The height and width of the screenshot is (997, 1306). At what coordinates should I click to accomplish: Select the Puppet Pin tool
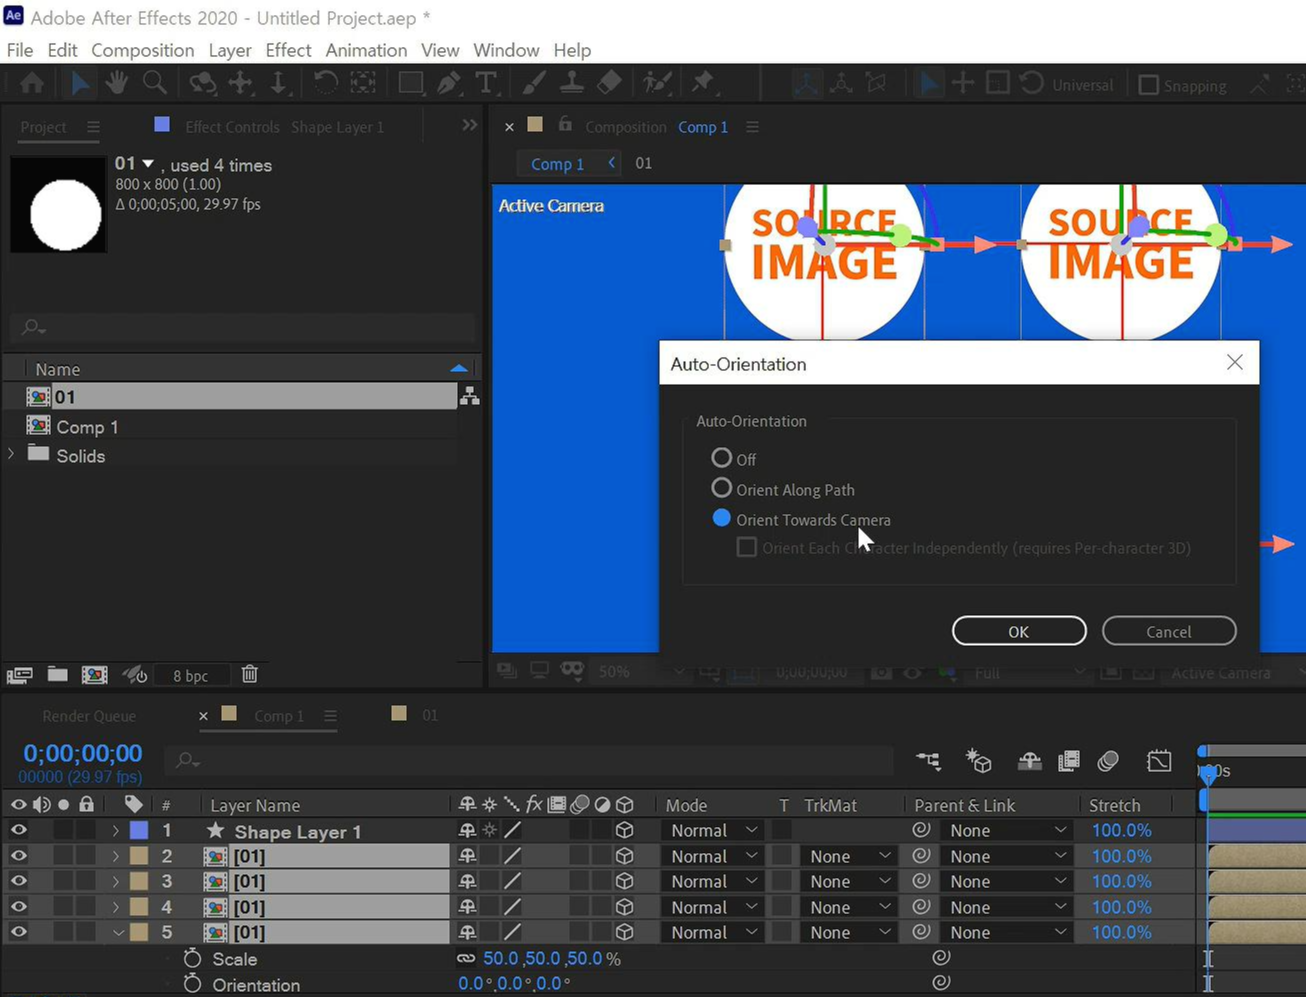[x=703, y=83]
